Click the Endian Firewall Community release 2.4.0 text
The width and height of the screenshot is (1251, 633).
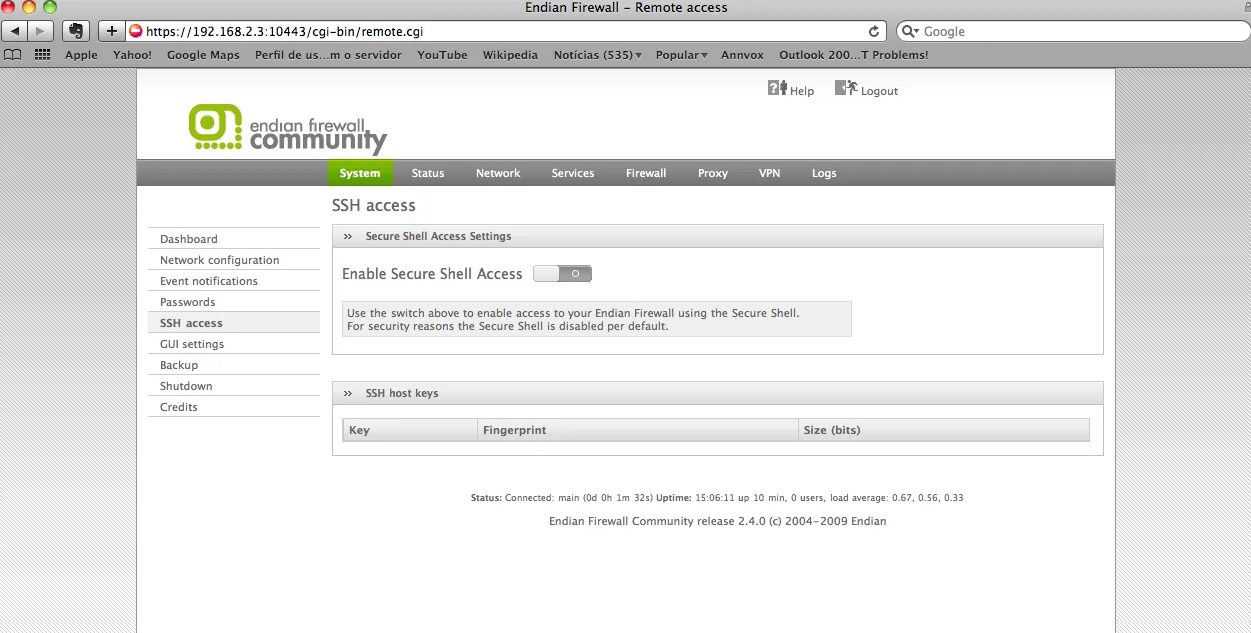[718, 521]
